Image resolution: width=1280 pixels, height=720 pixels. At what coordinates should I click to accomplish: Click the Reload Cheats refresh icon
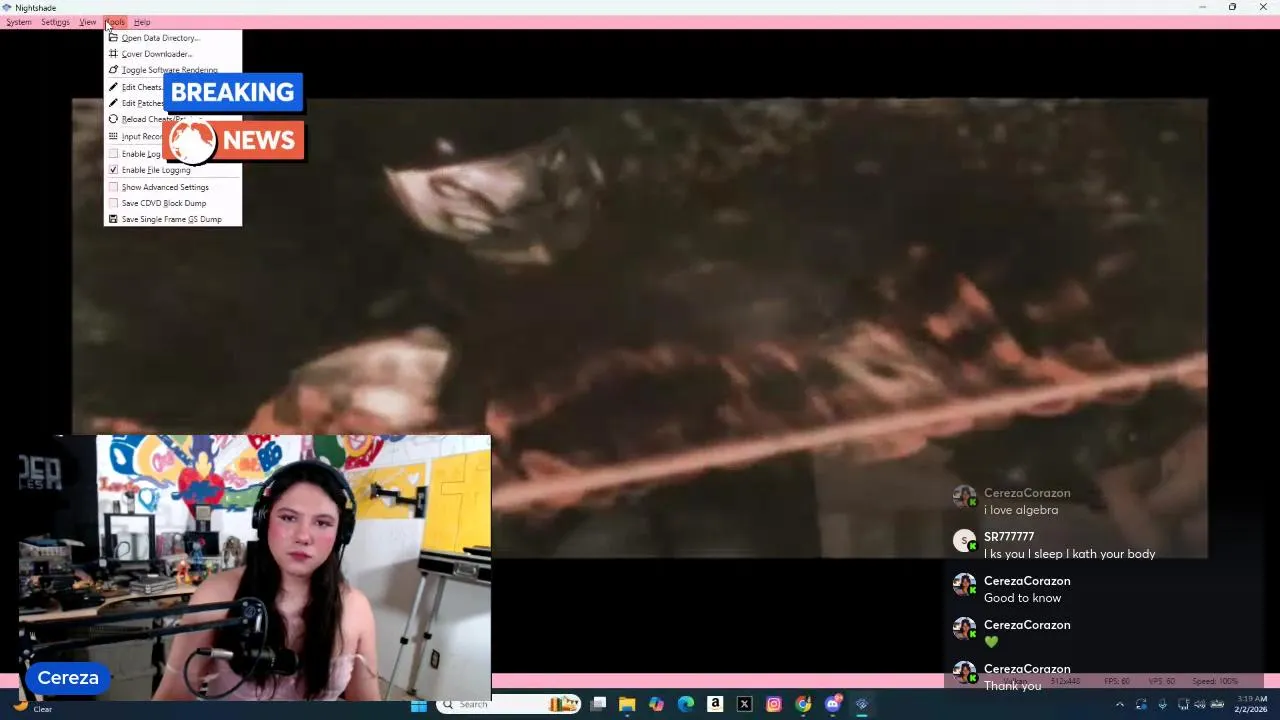coord(113,119)
